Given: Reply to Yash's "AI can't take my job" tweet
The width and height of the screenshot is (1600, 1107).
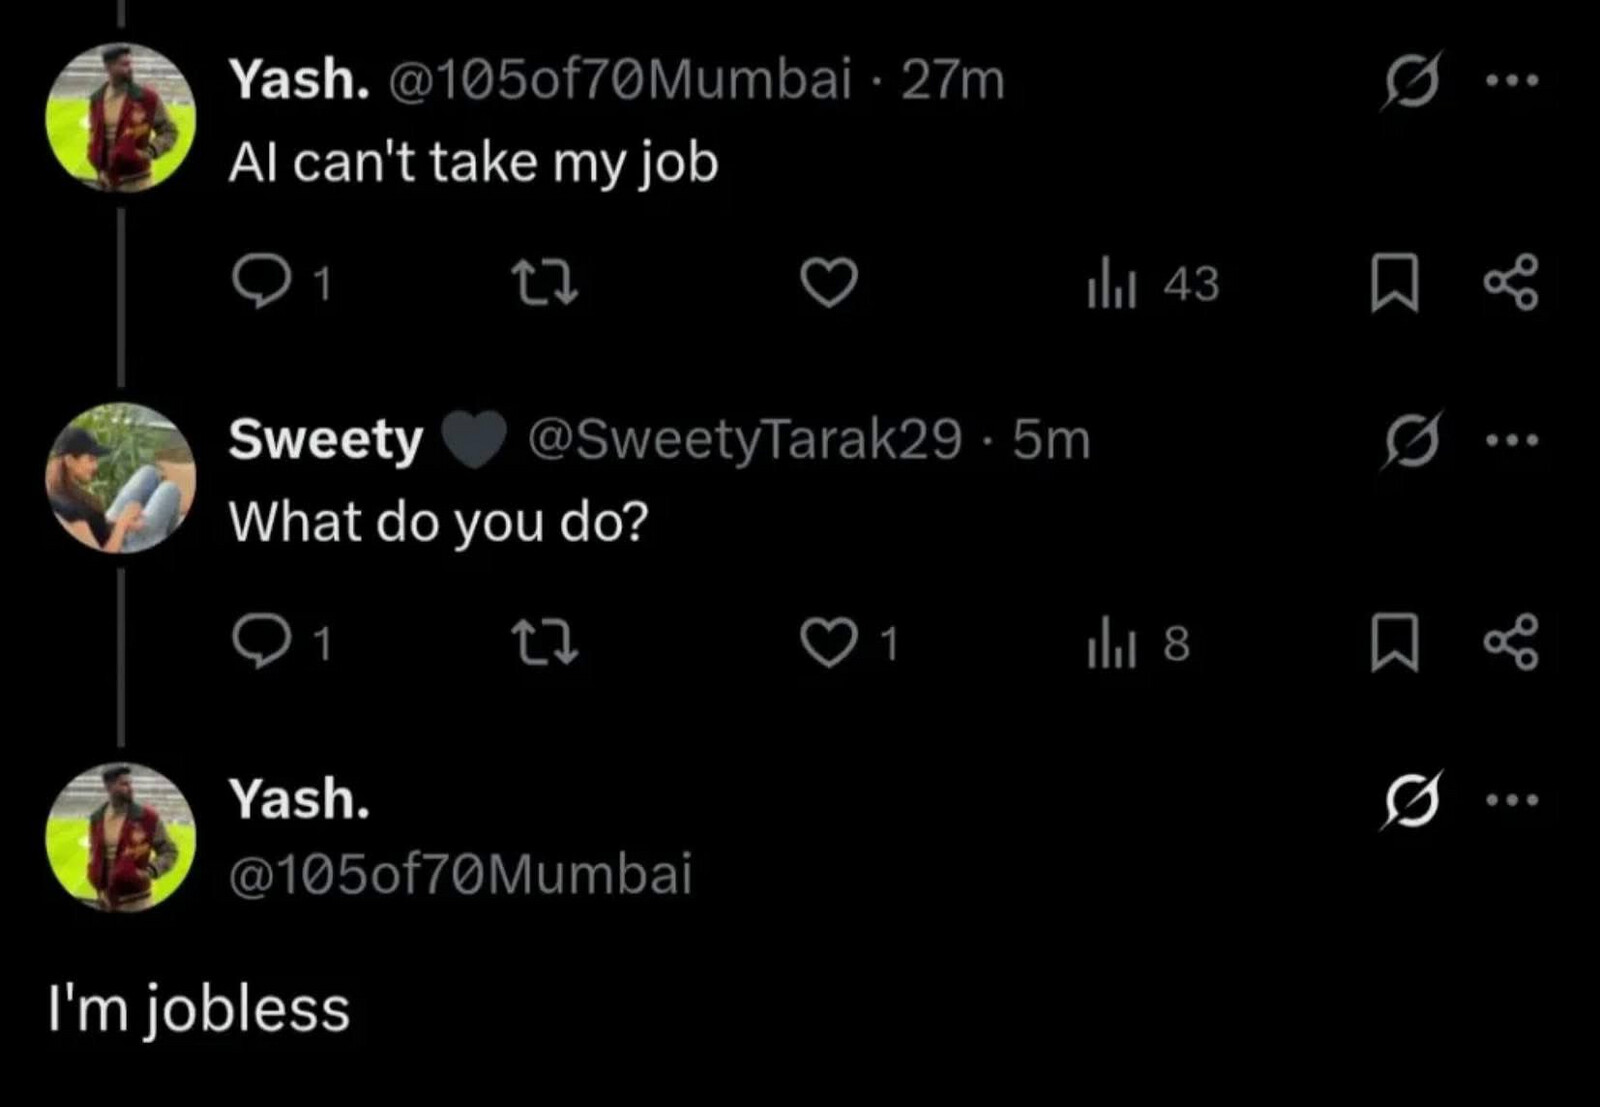Looking at the screenshot, I should click(280, 283).
